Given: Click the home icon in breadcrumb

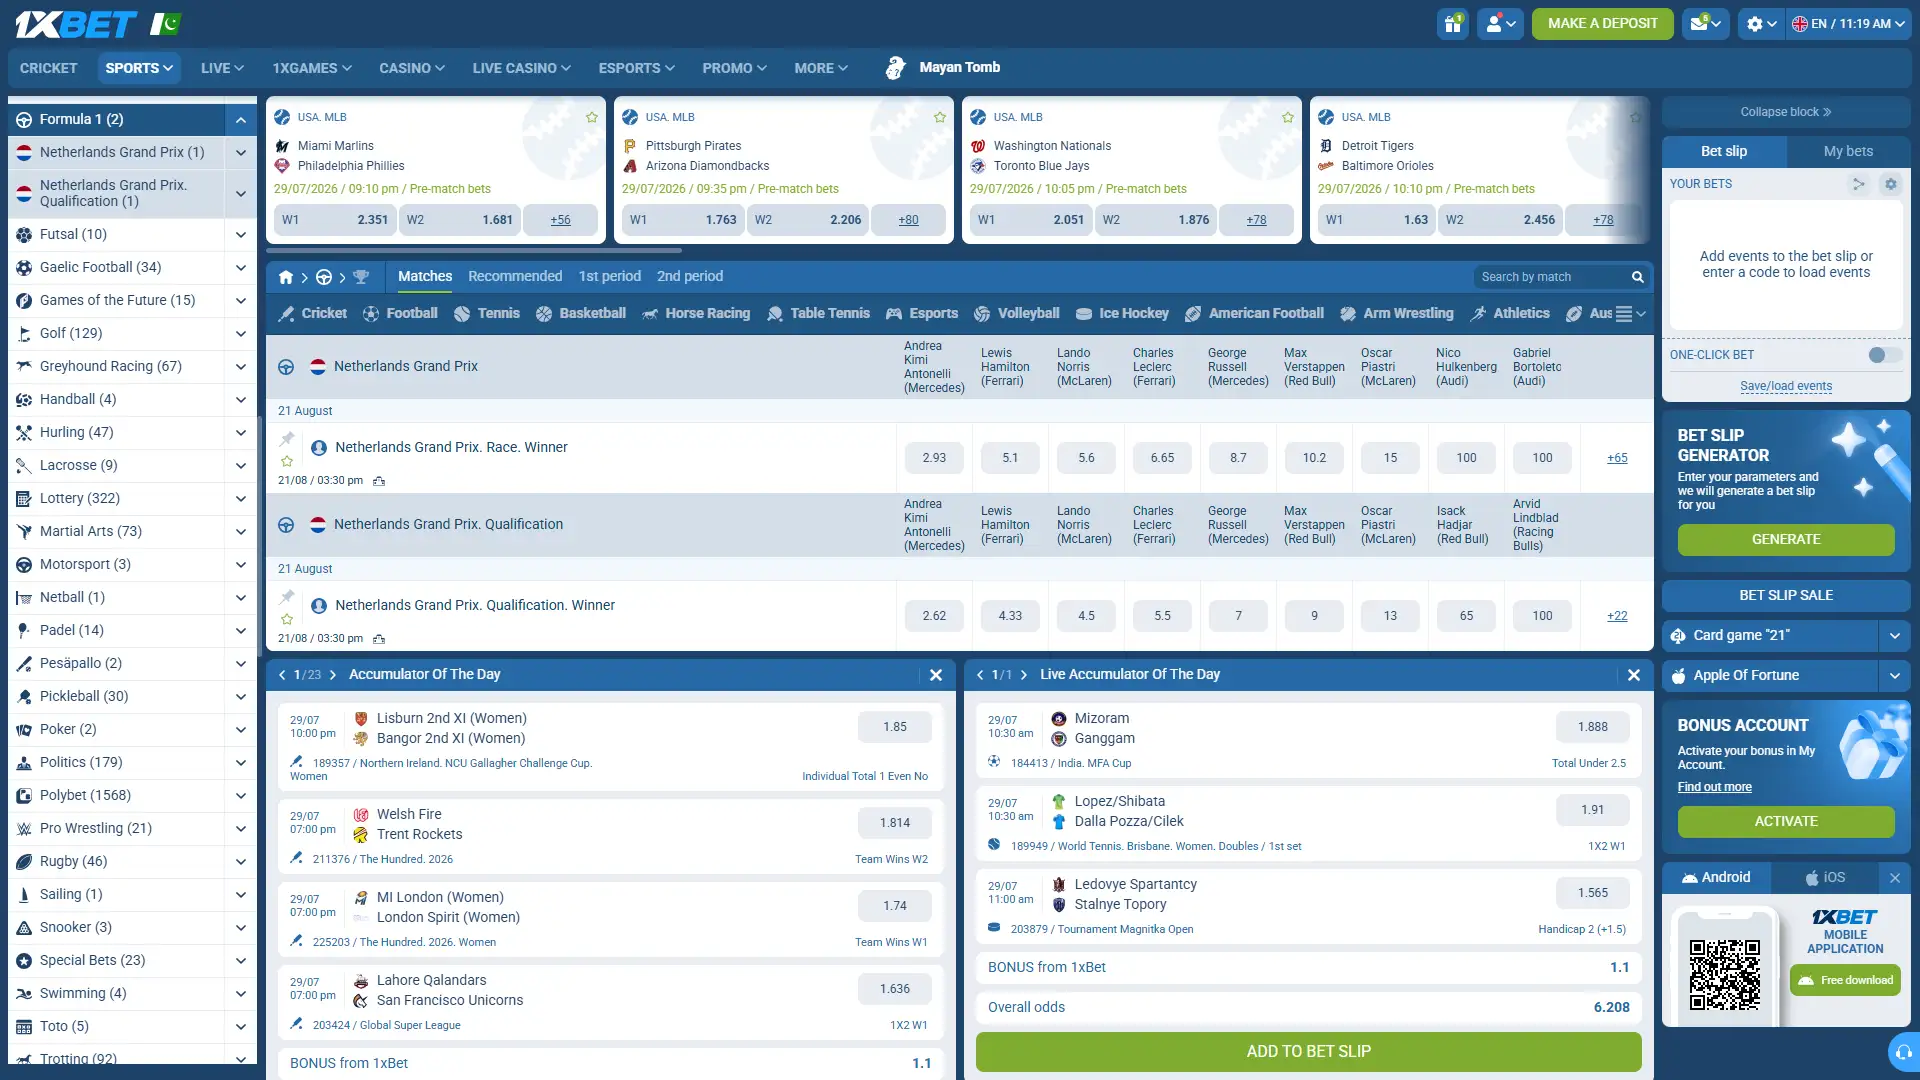Looking at the screenshot, I should click(x=286, y=277).
